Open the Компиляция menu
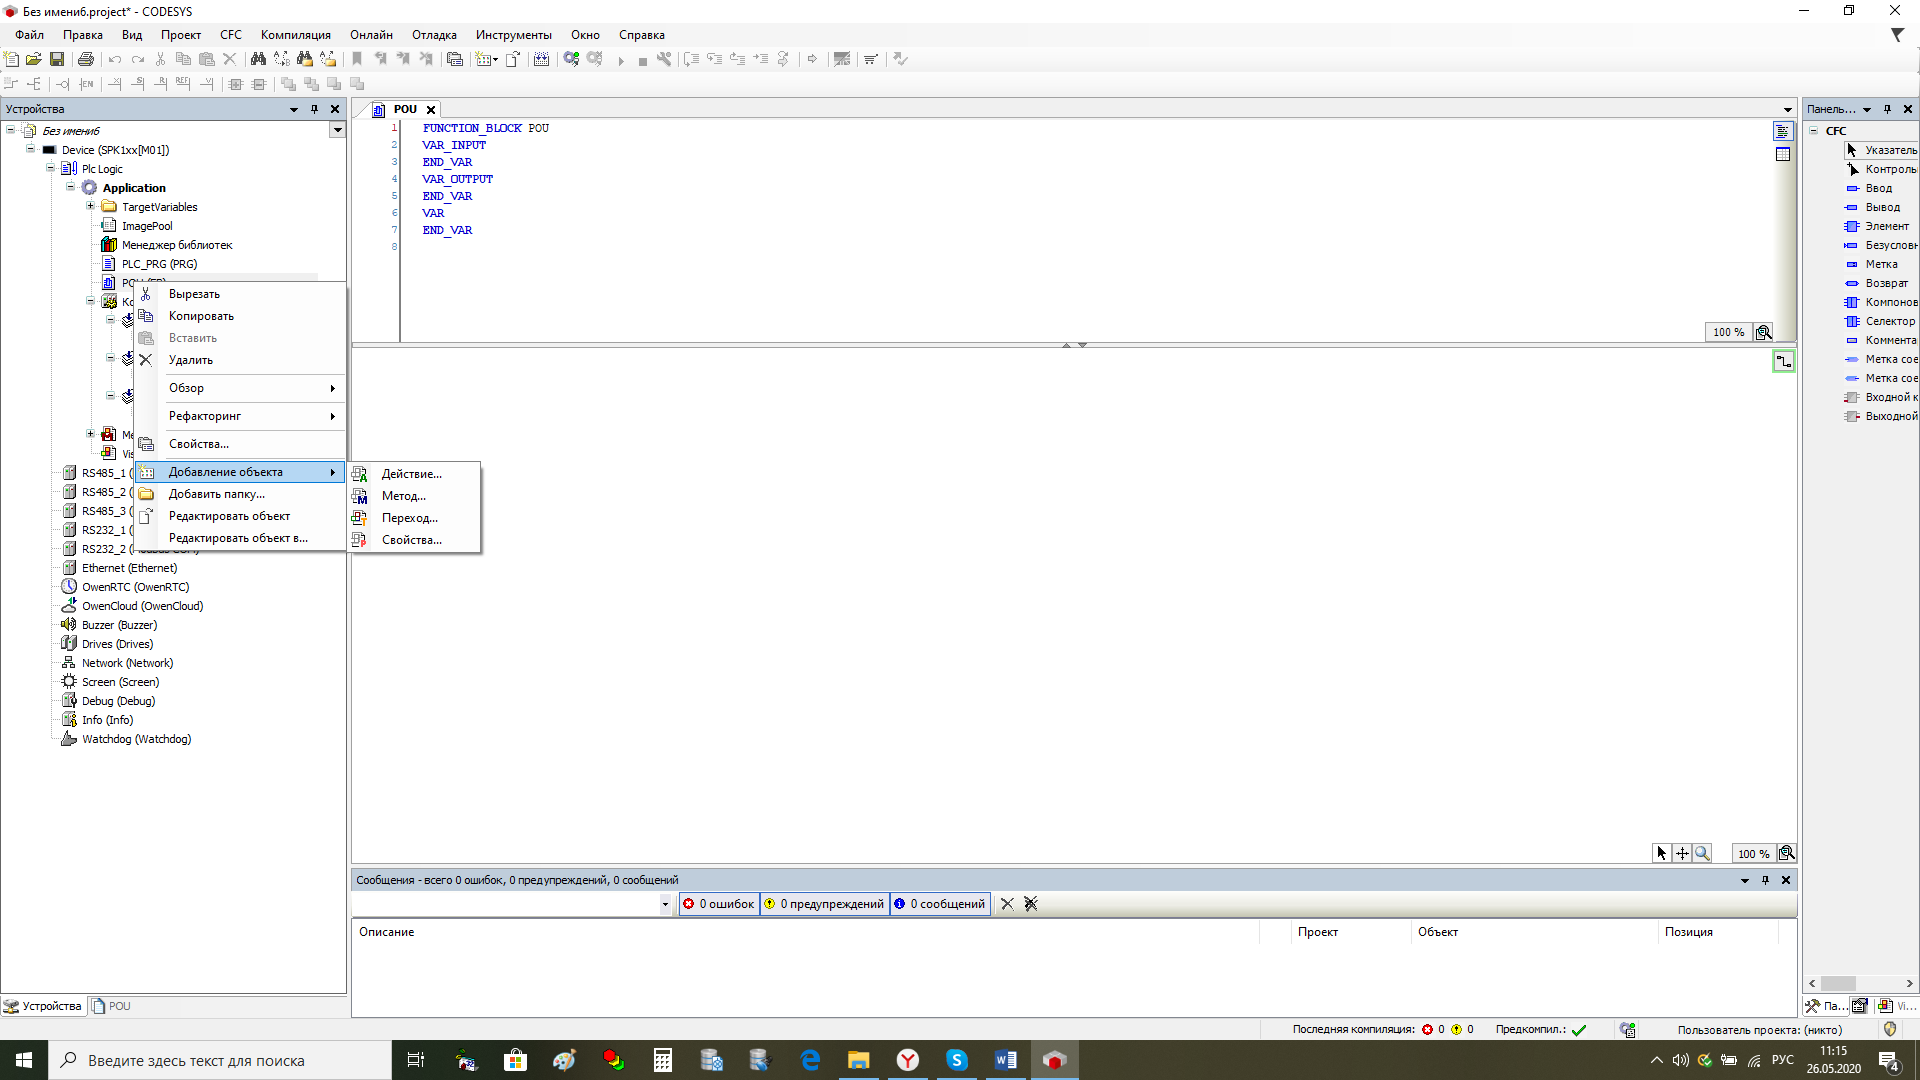The image size is (1920, 1080). coord(295,35)
